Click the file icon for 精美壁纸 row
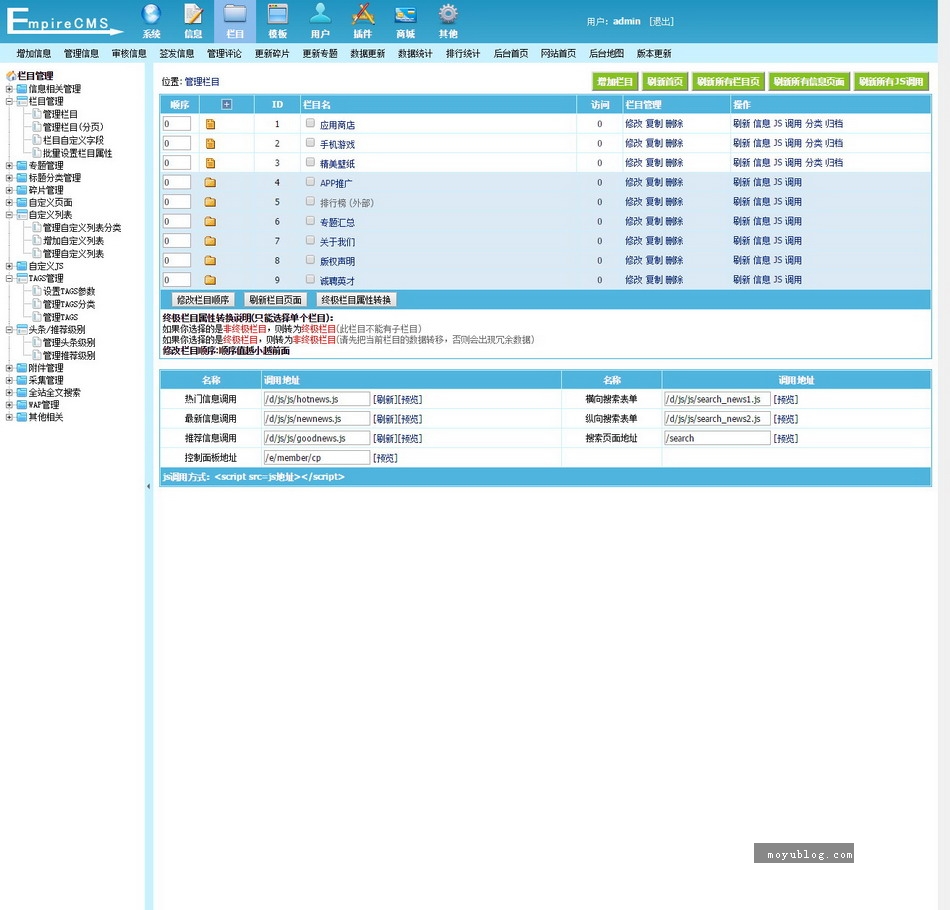The image size is (950, 910). (210, 163)
